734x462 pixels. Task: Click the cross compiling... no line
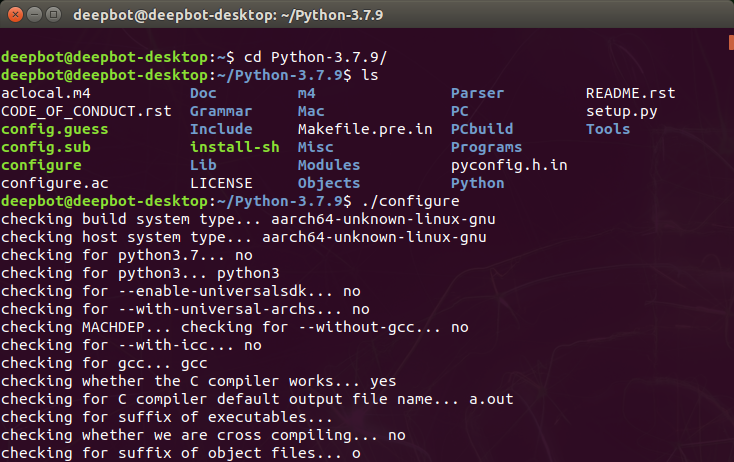(x=203, y=435)
